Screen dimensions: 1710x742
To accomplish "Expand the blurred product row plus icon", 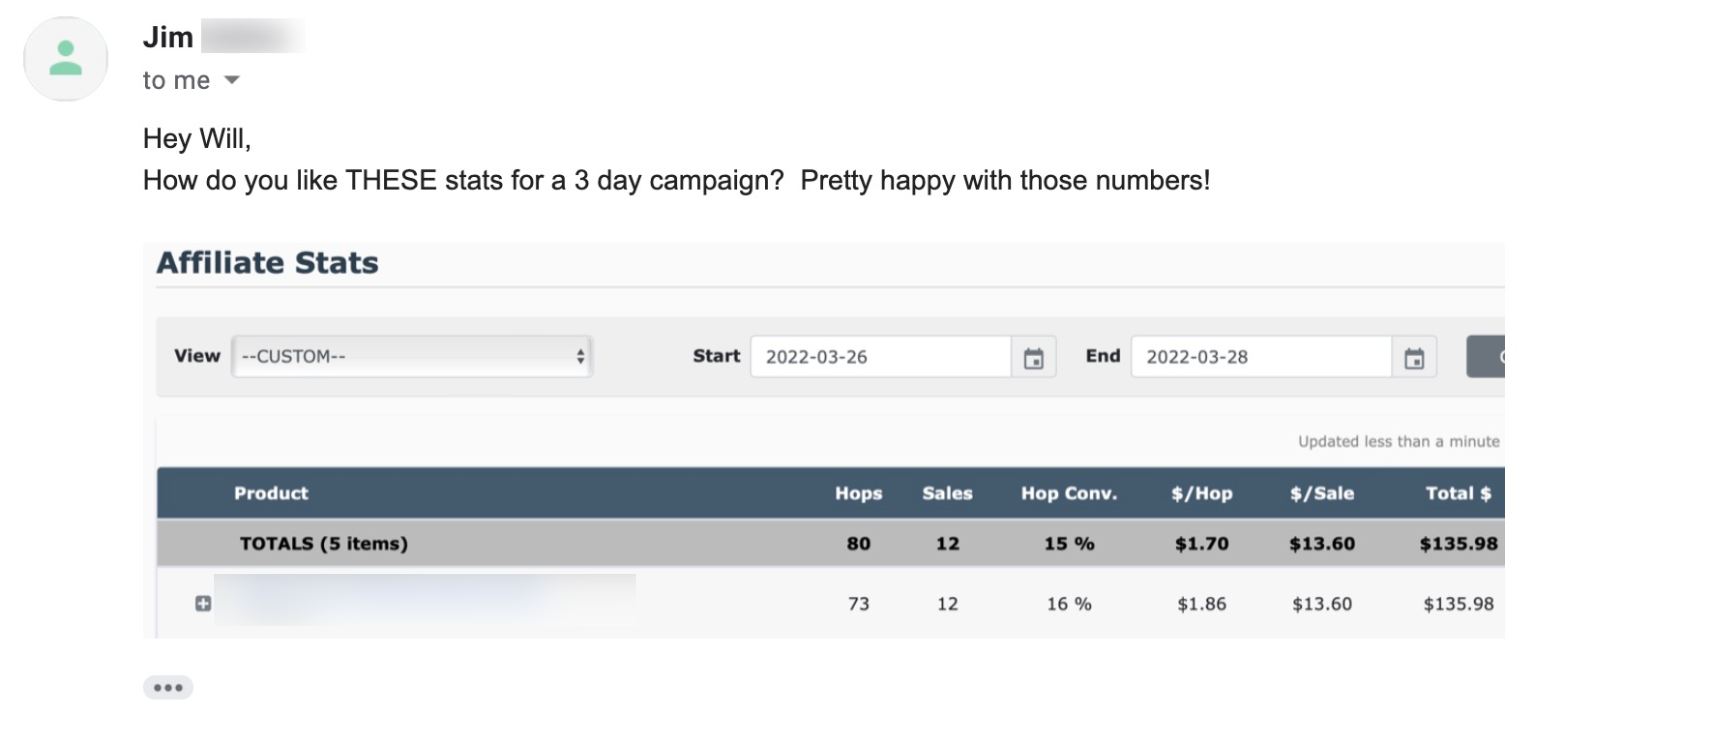I will (203, 603).
